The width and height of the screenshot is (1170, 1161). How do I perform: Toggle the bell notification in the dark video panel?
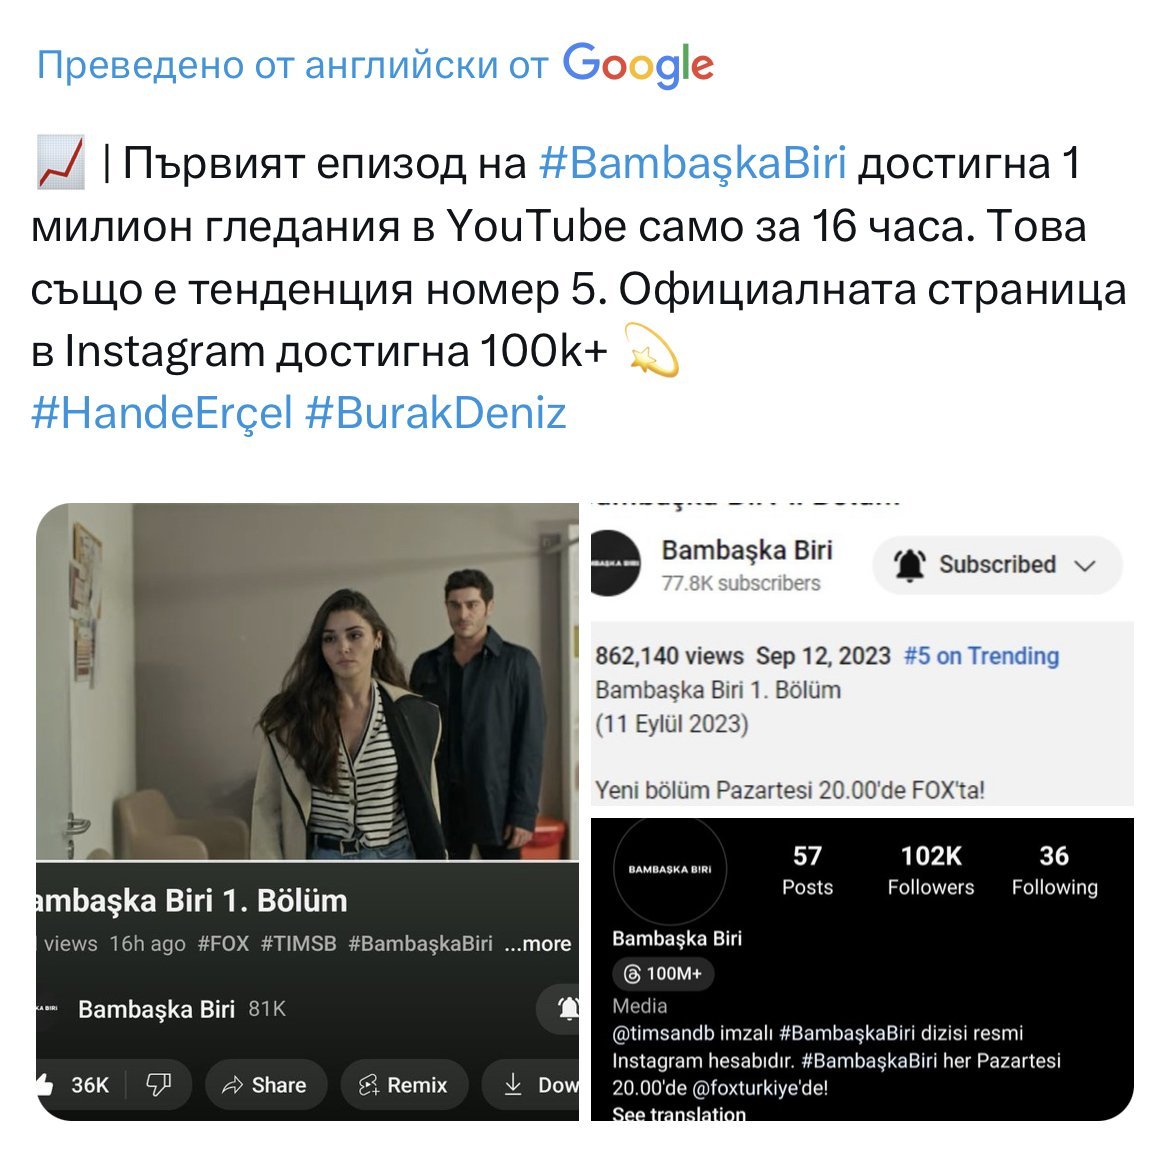[568, 1009]
